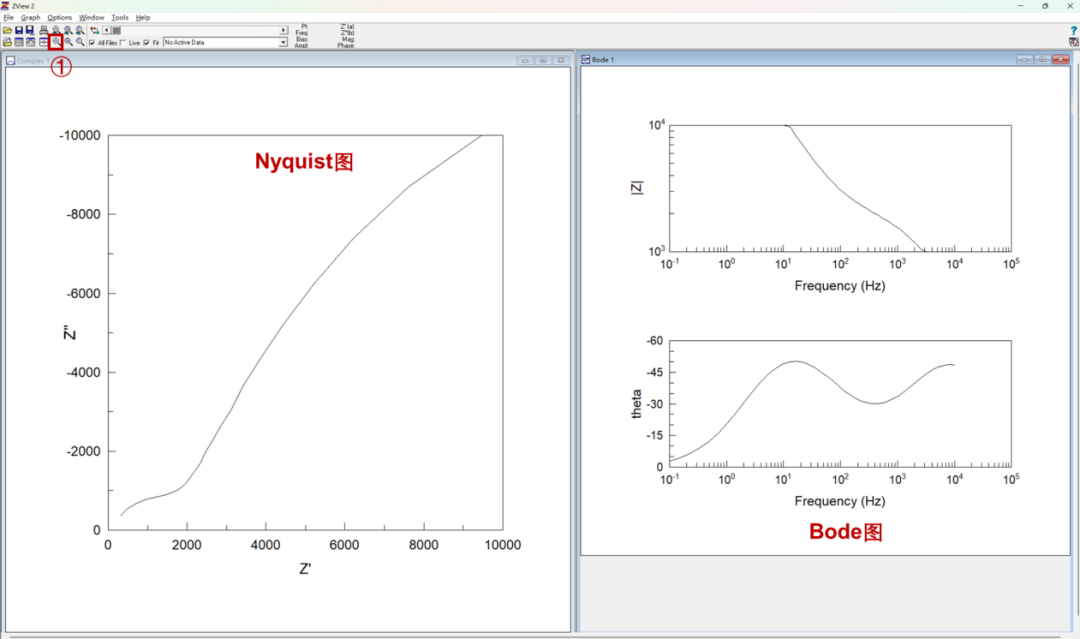Click the first floppy-disk save icon
The height and width of the screenshot is (639, 1080).
[x=19, y=30]
